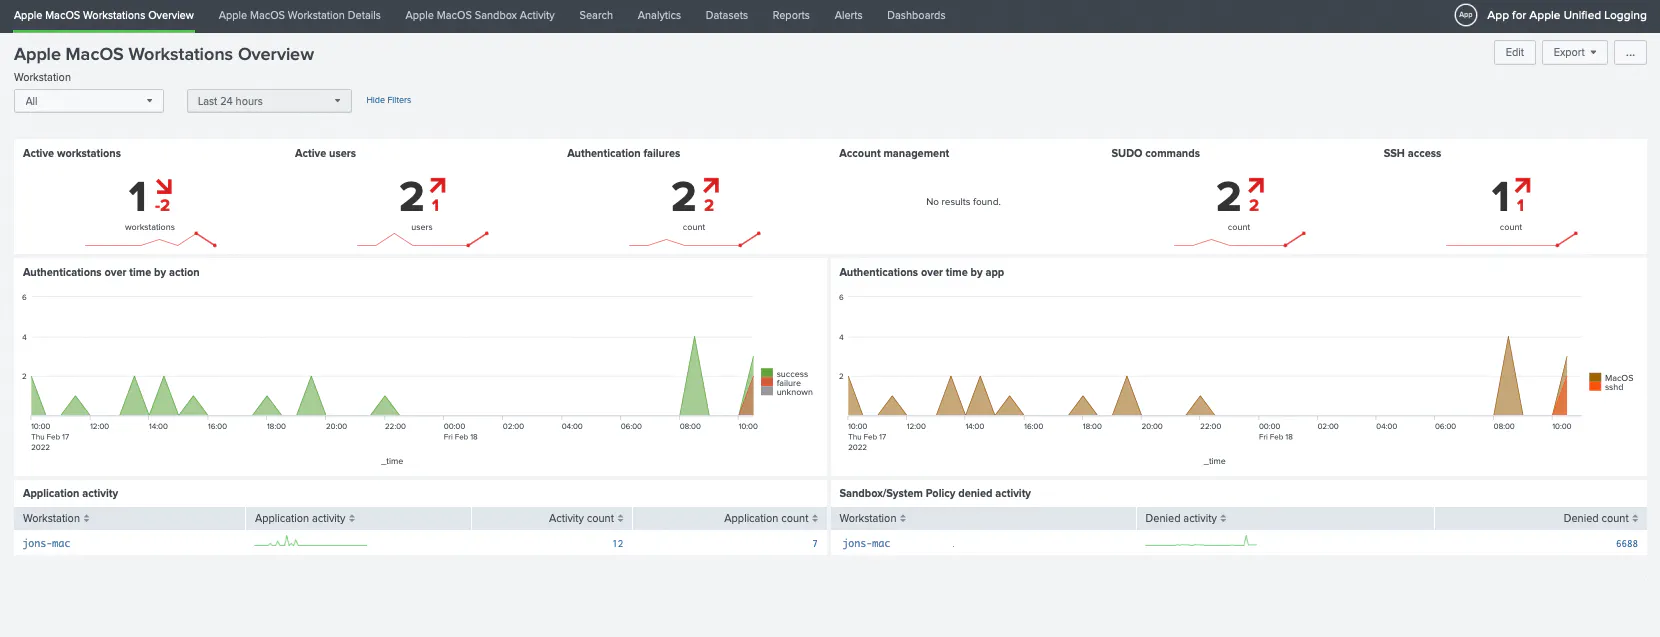Click the brown 'MacOS' legend swatch
The height and width of the screenshot is (637, 1660).
coord(1595,378)
